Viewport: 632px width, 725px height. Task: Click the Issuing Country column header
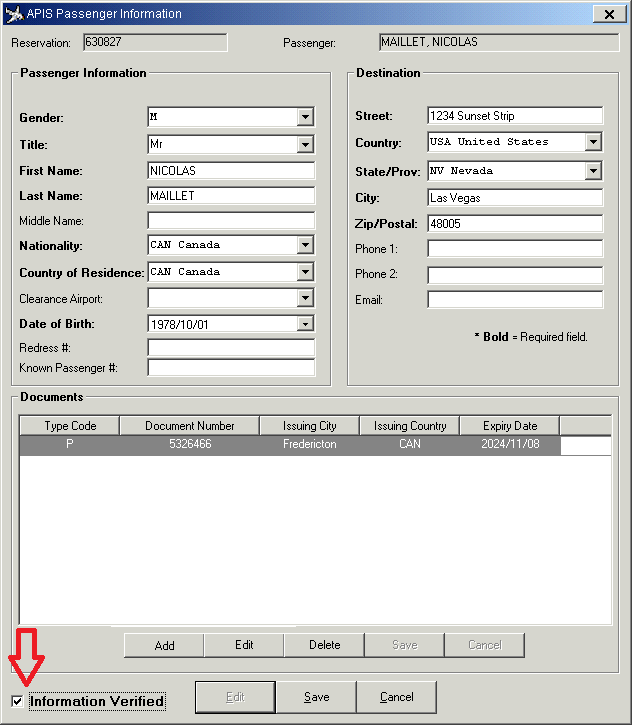tap(410, 426)
